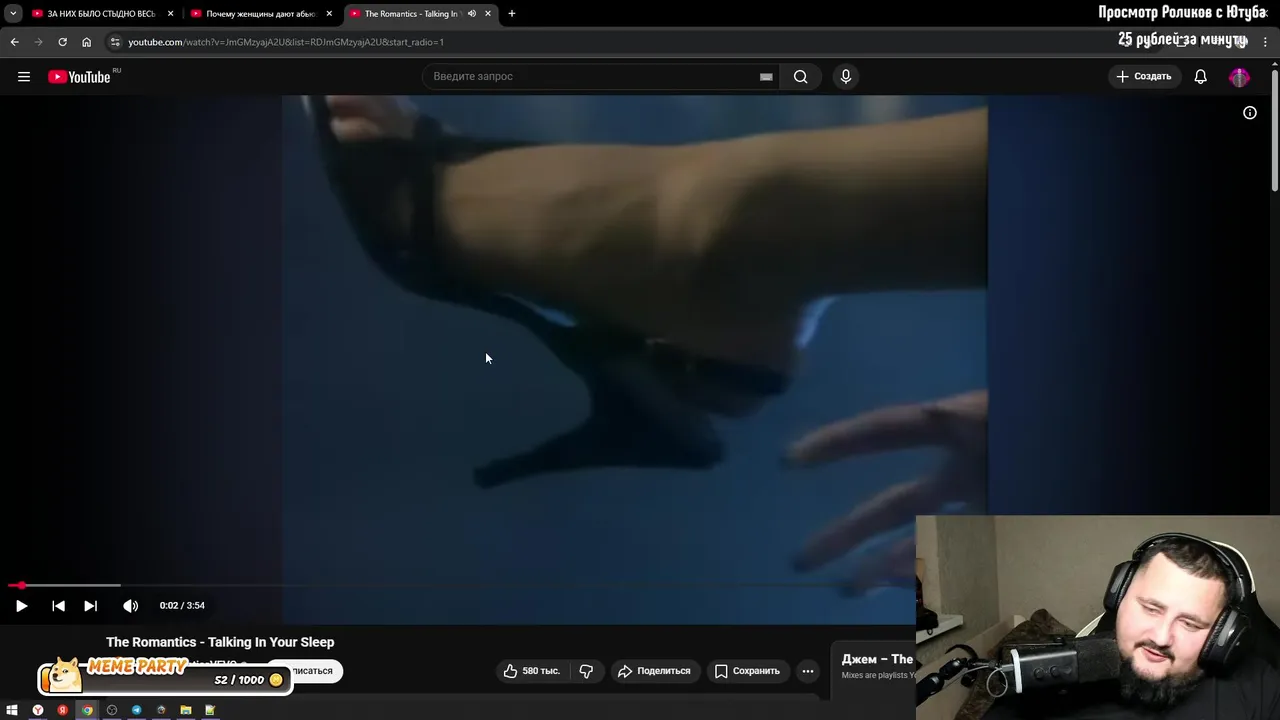Open the notepad app in taskbar

point(210,710)
